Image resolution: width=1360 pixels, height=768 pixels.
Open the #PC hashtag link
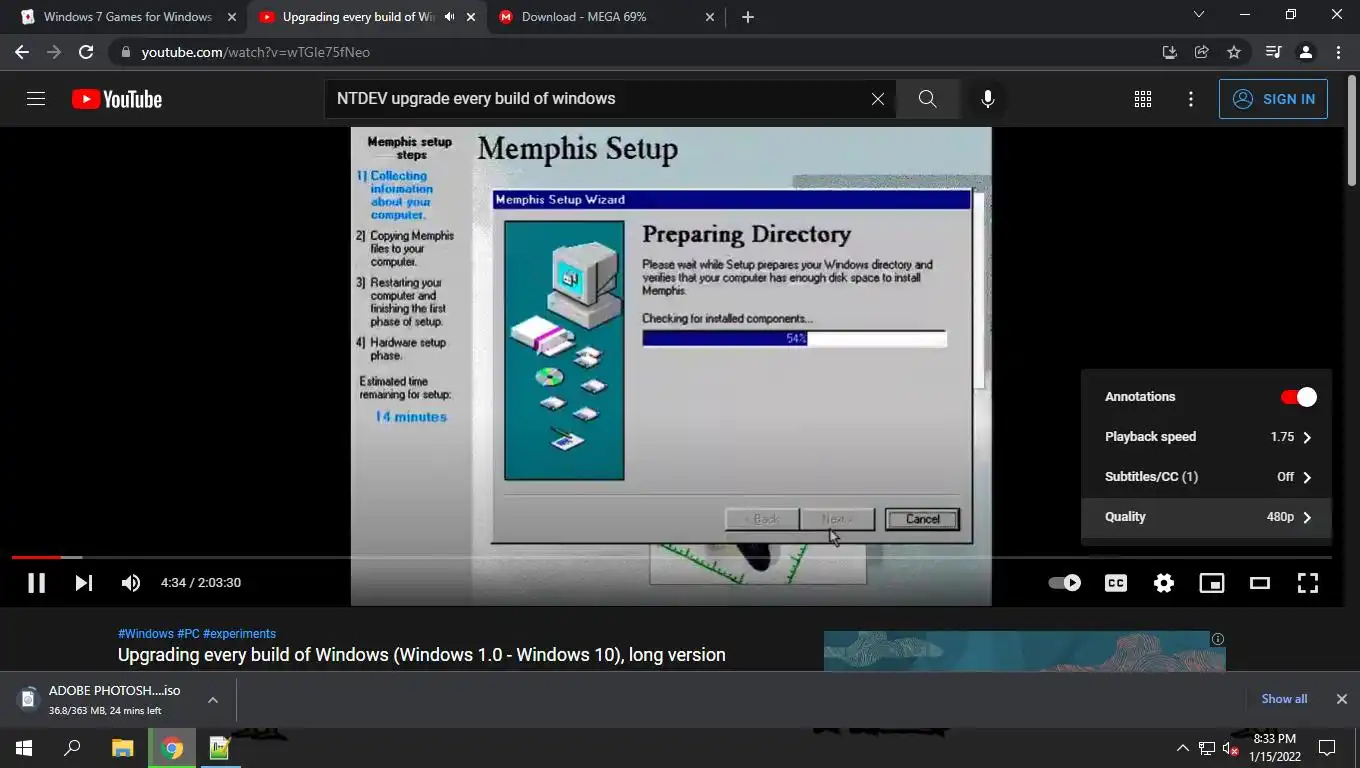188,634
